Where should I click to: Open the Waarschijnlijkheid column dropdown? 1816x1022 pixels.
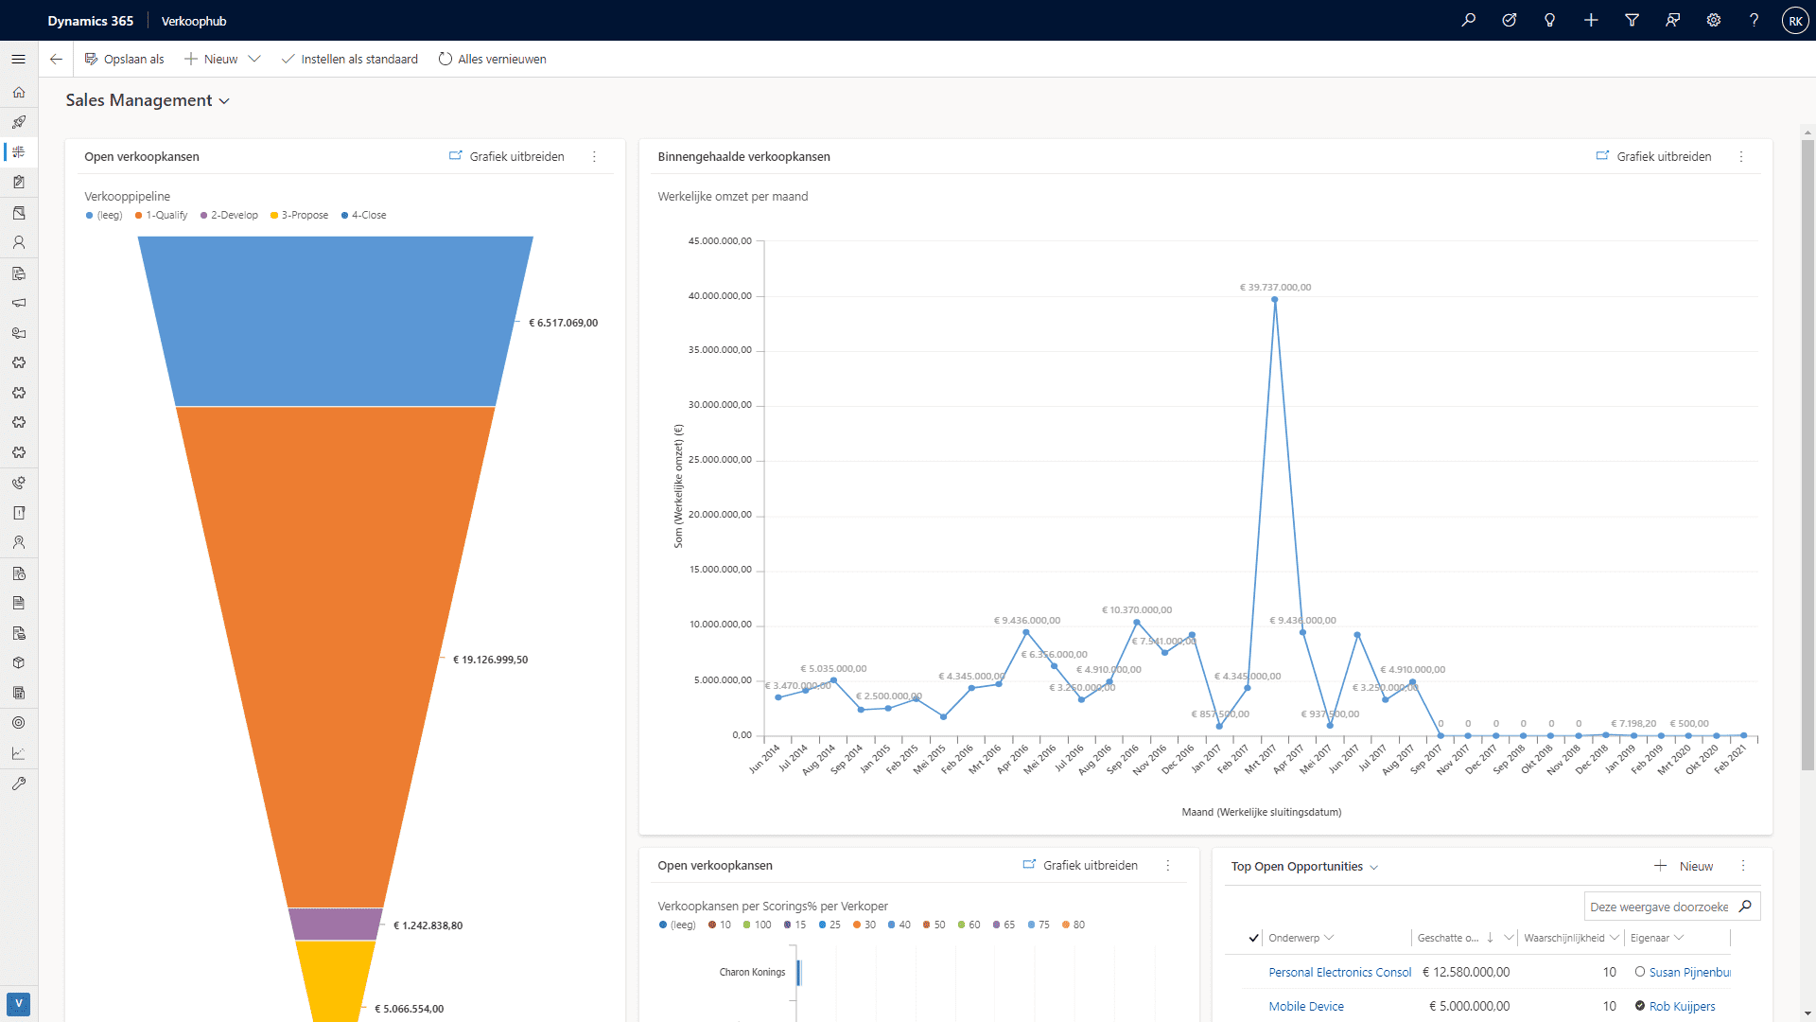pos(1614,938)
